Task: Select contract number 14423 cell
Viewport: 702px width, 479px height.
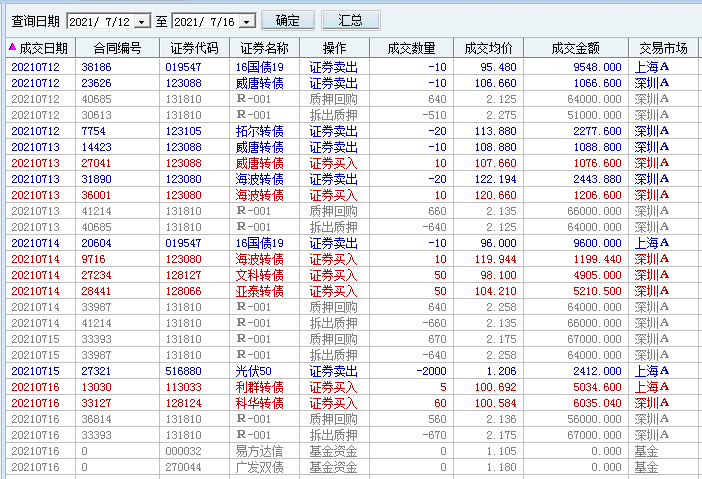Action: (x=96, y=147)
